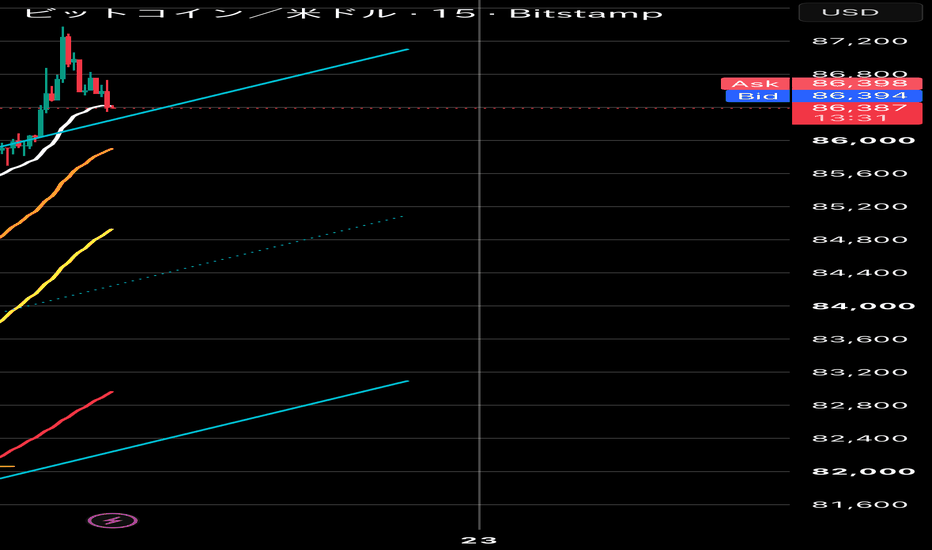
Task: Select the red moving average line
Action: click(59, 423)
